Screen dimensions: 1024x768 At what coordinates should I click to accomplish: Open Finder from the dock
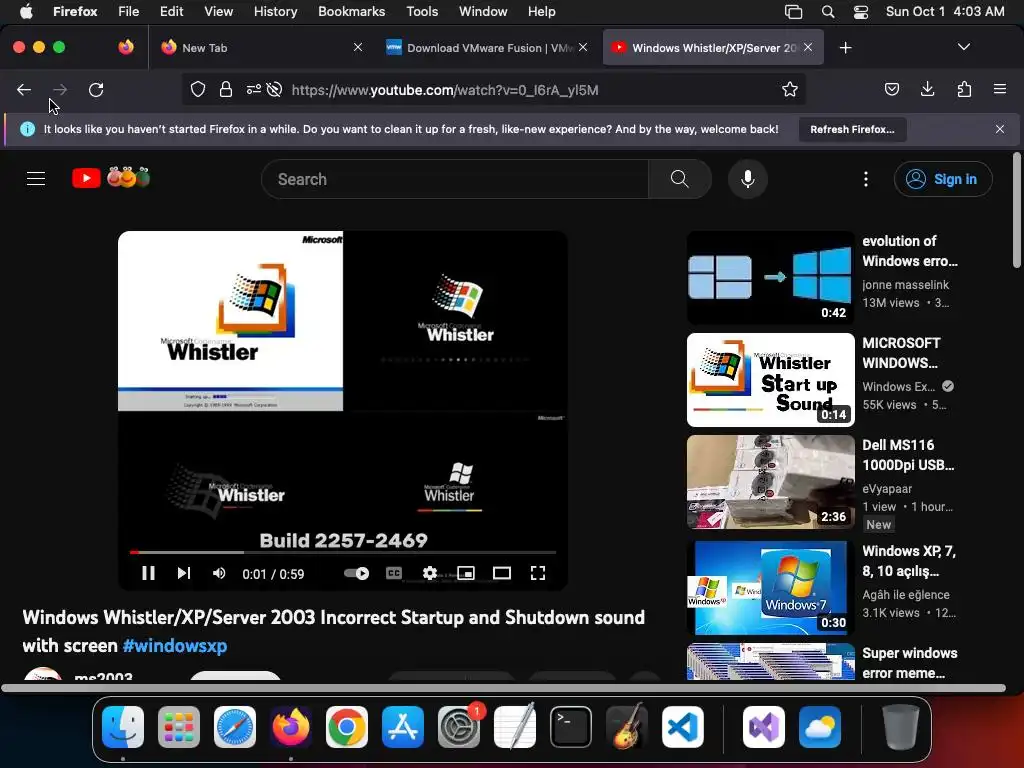(123, 727)
